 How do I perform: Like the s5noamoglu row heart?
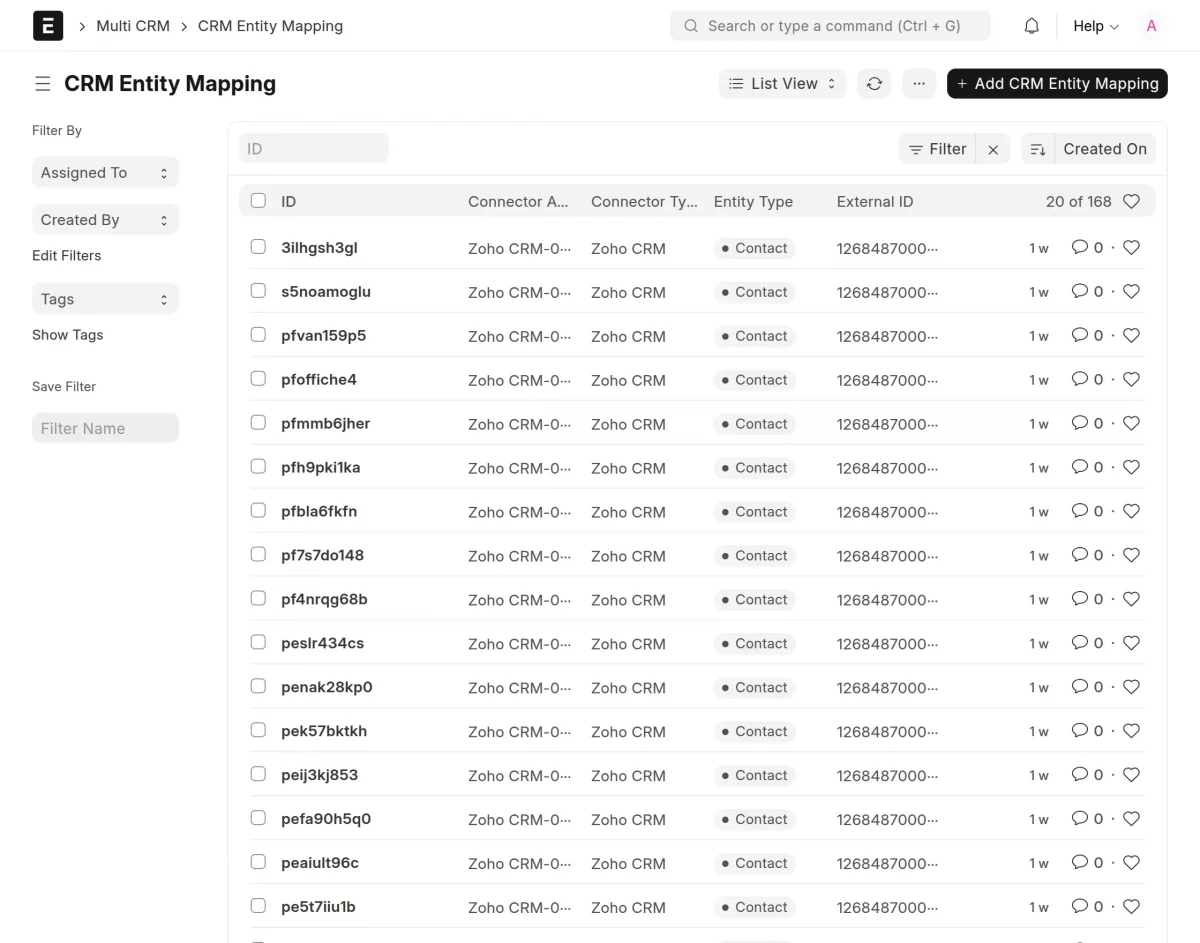[x=1131, y=292]
